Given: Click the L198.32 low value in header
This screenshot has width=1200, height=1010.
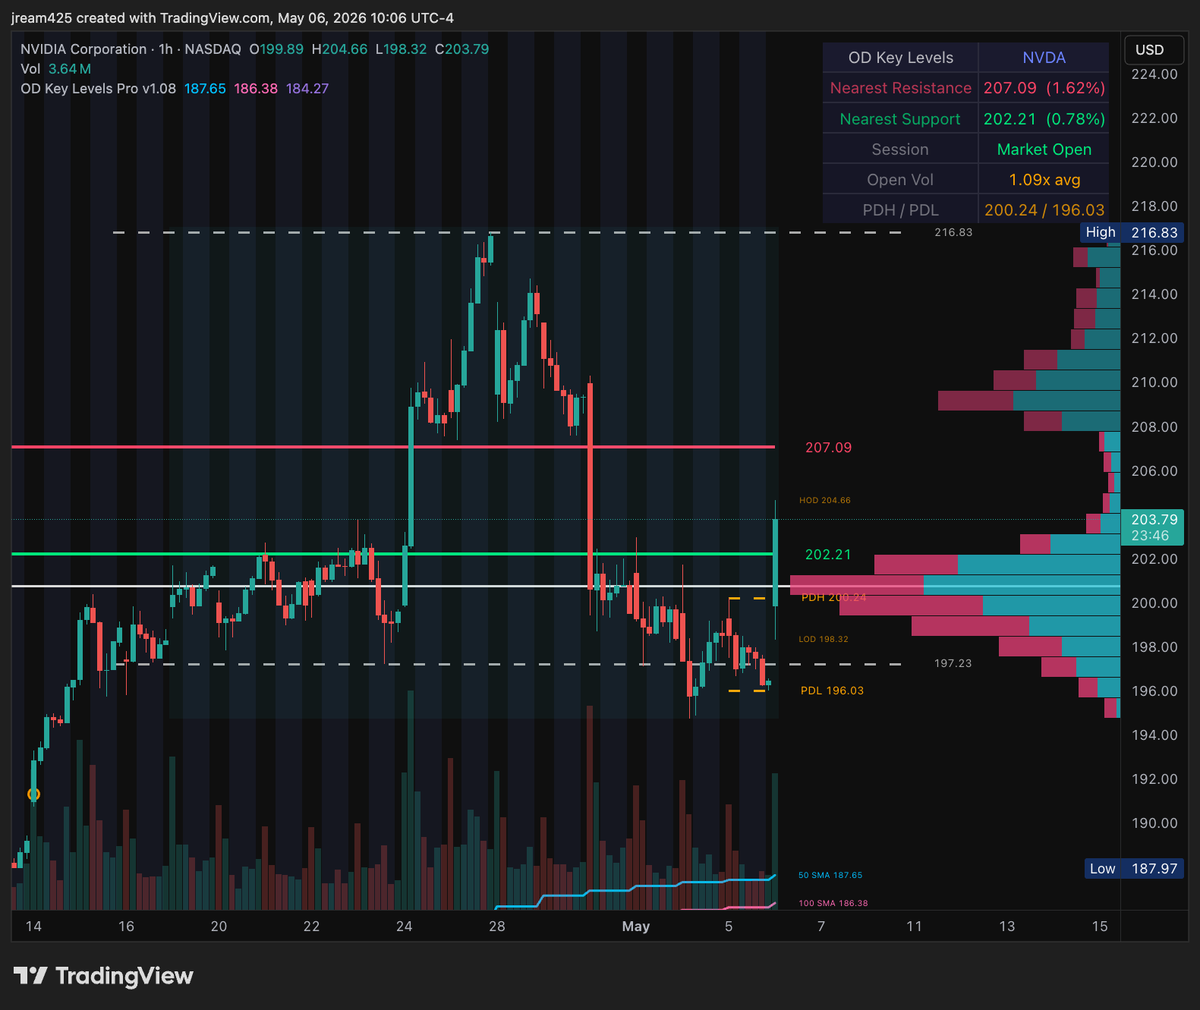Looking at the screenshot, I should click(401, 49).
